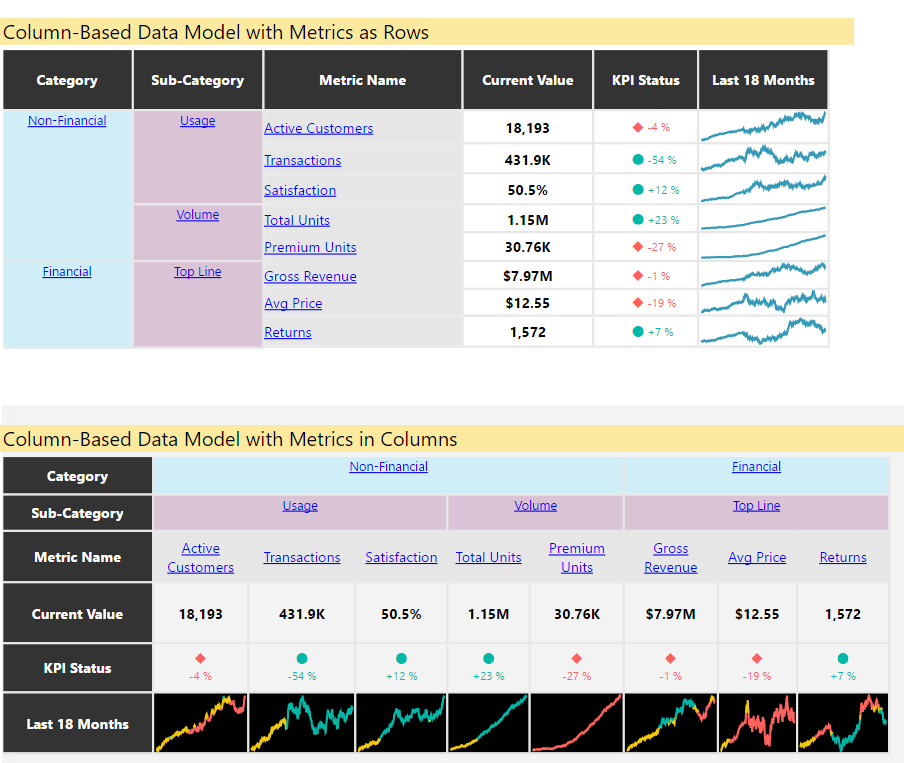The width and height of the screenshot is (904, 763).
Task: Click the red Premium Units sparkline on black background
Action: (x=576, y=723)
